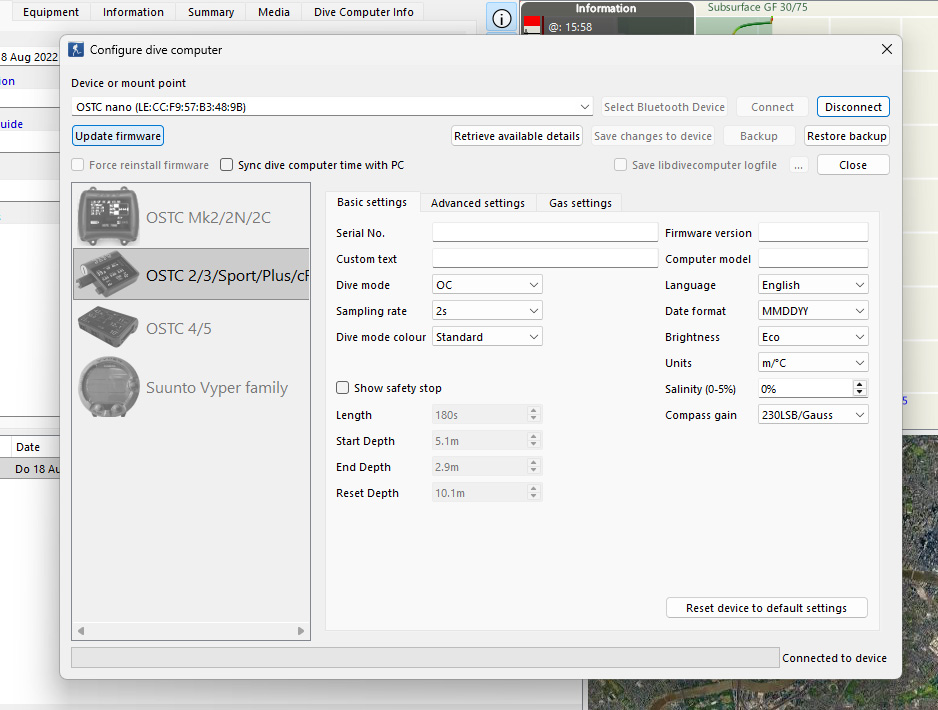Open the Language dropdown
Image resolution: width=938 pixels, height=710 pixels.
[813, 285]
